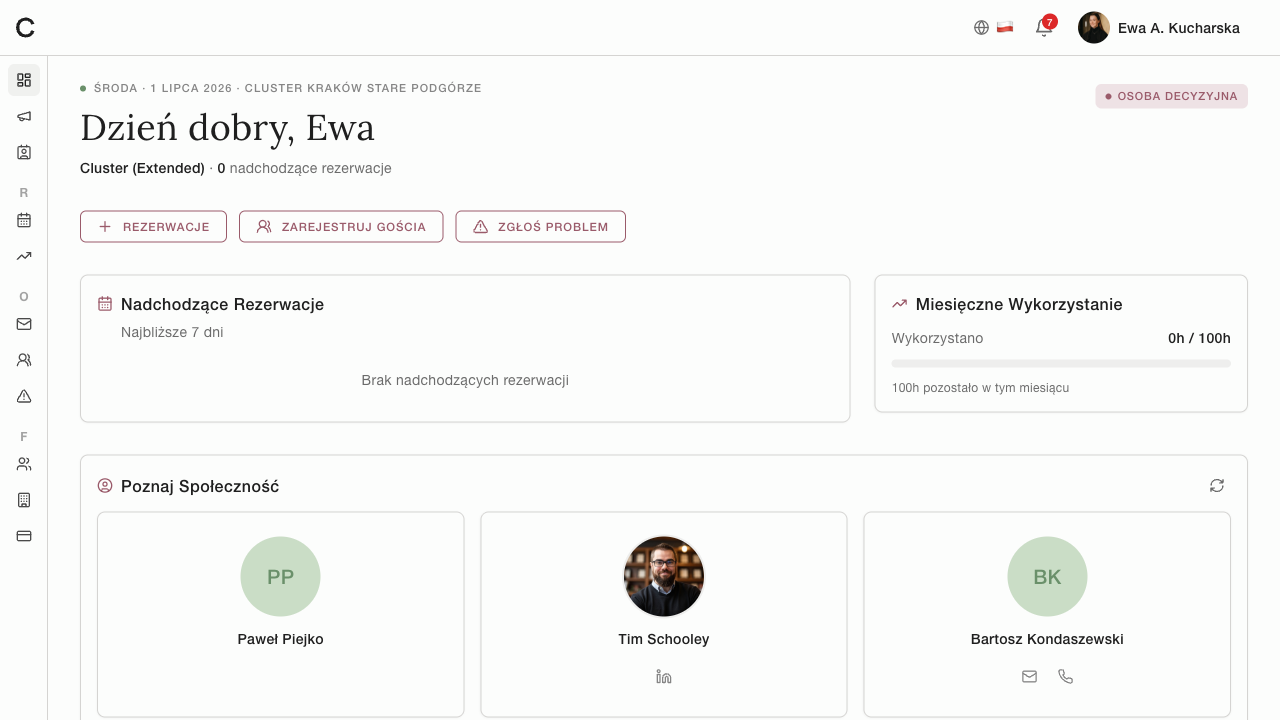This screenshot has width=1280, height=720.
Task: Open Paweł Piejko's community card
Action: point(281,615)
